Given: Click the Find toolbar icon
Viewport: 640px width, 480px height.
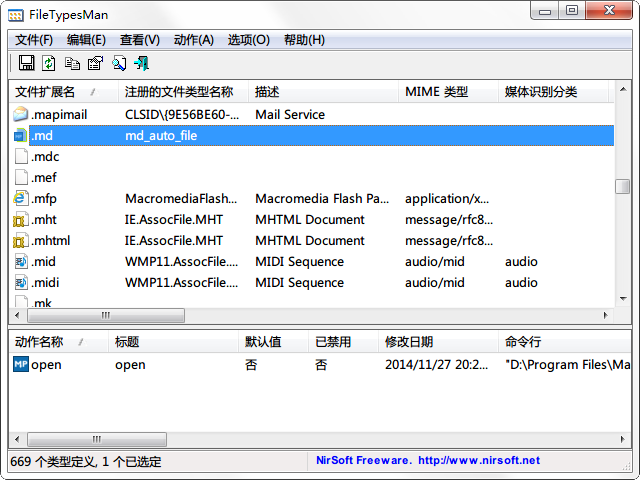Looking at the screenshot, I should point(119,64).
